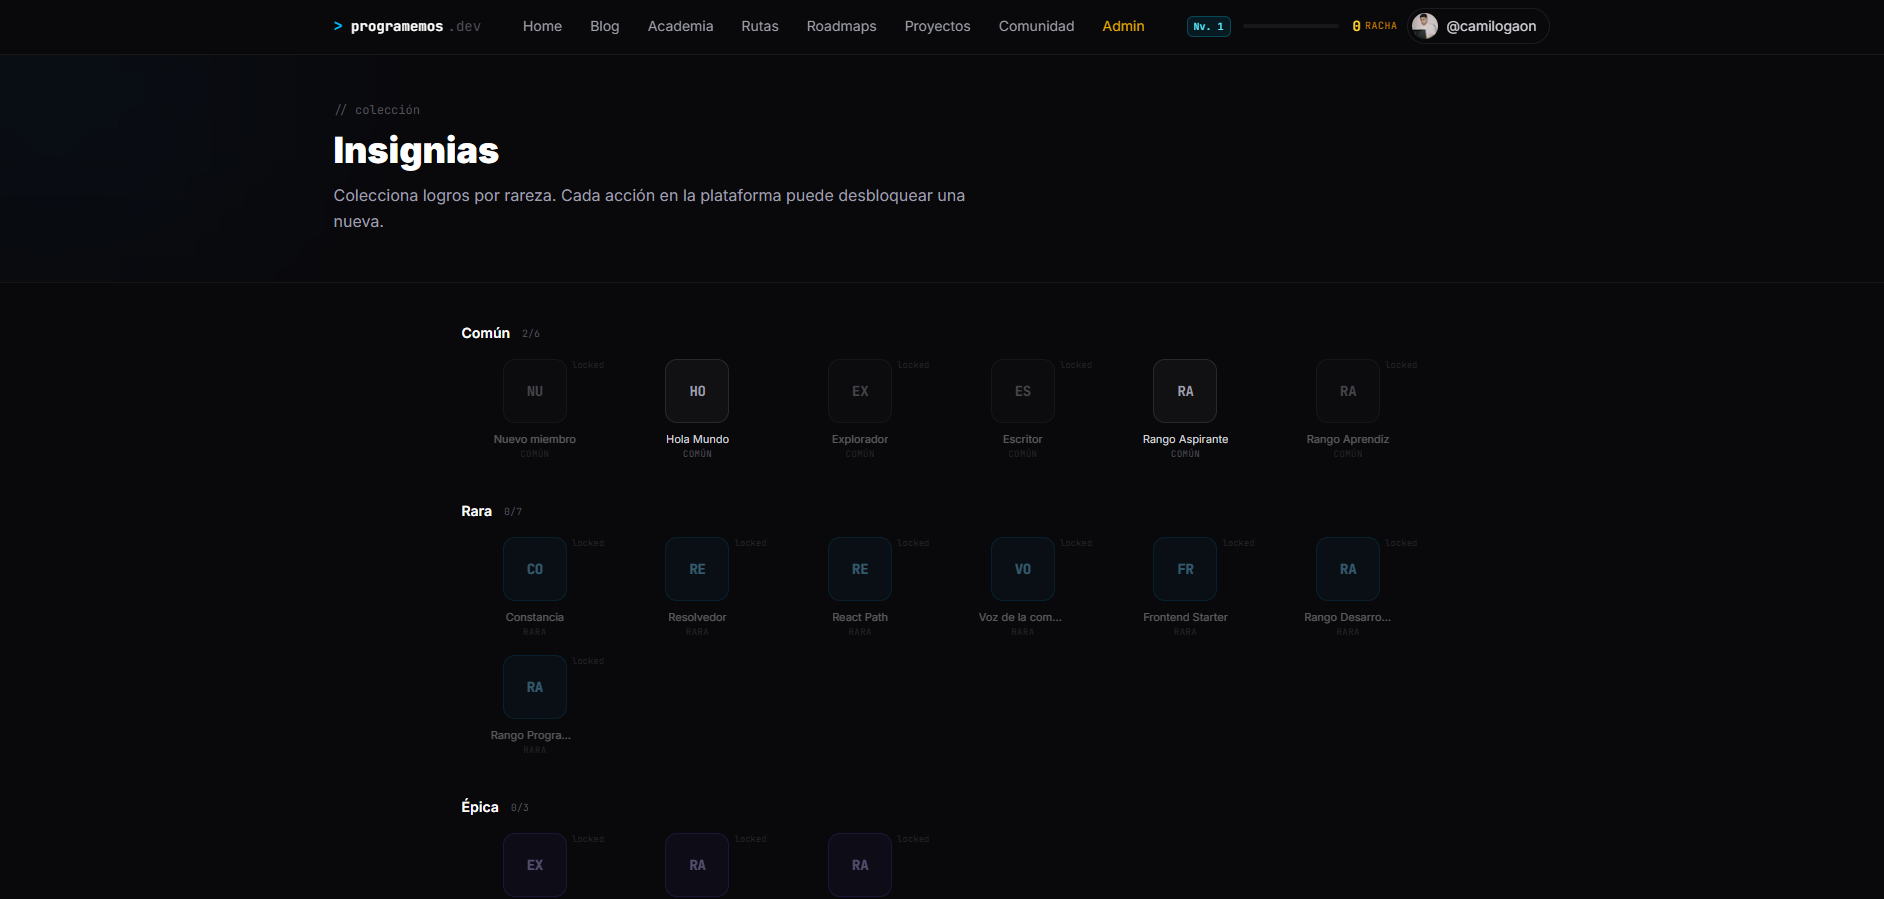Open the React Path badge icon

pyautogui.click(x=860, y=569)
